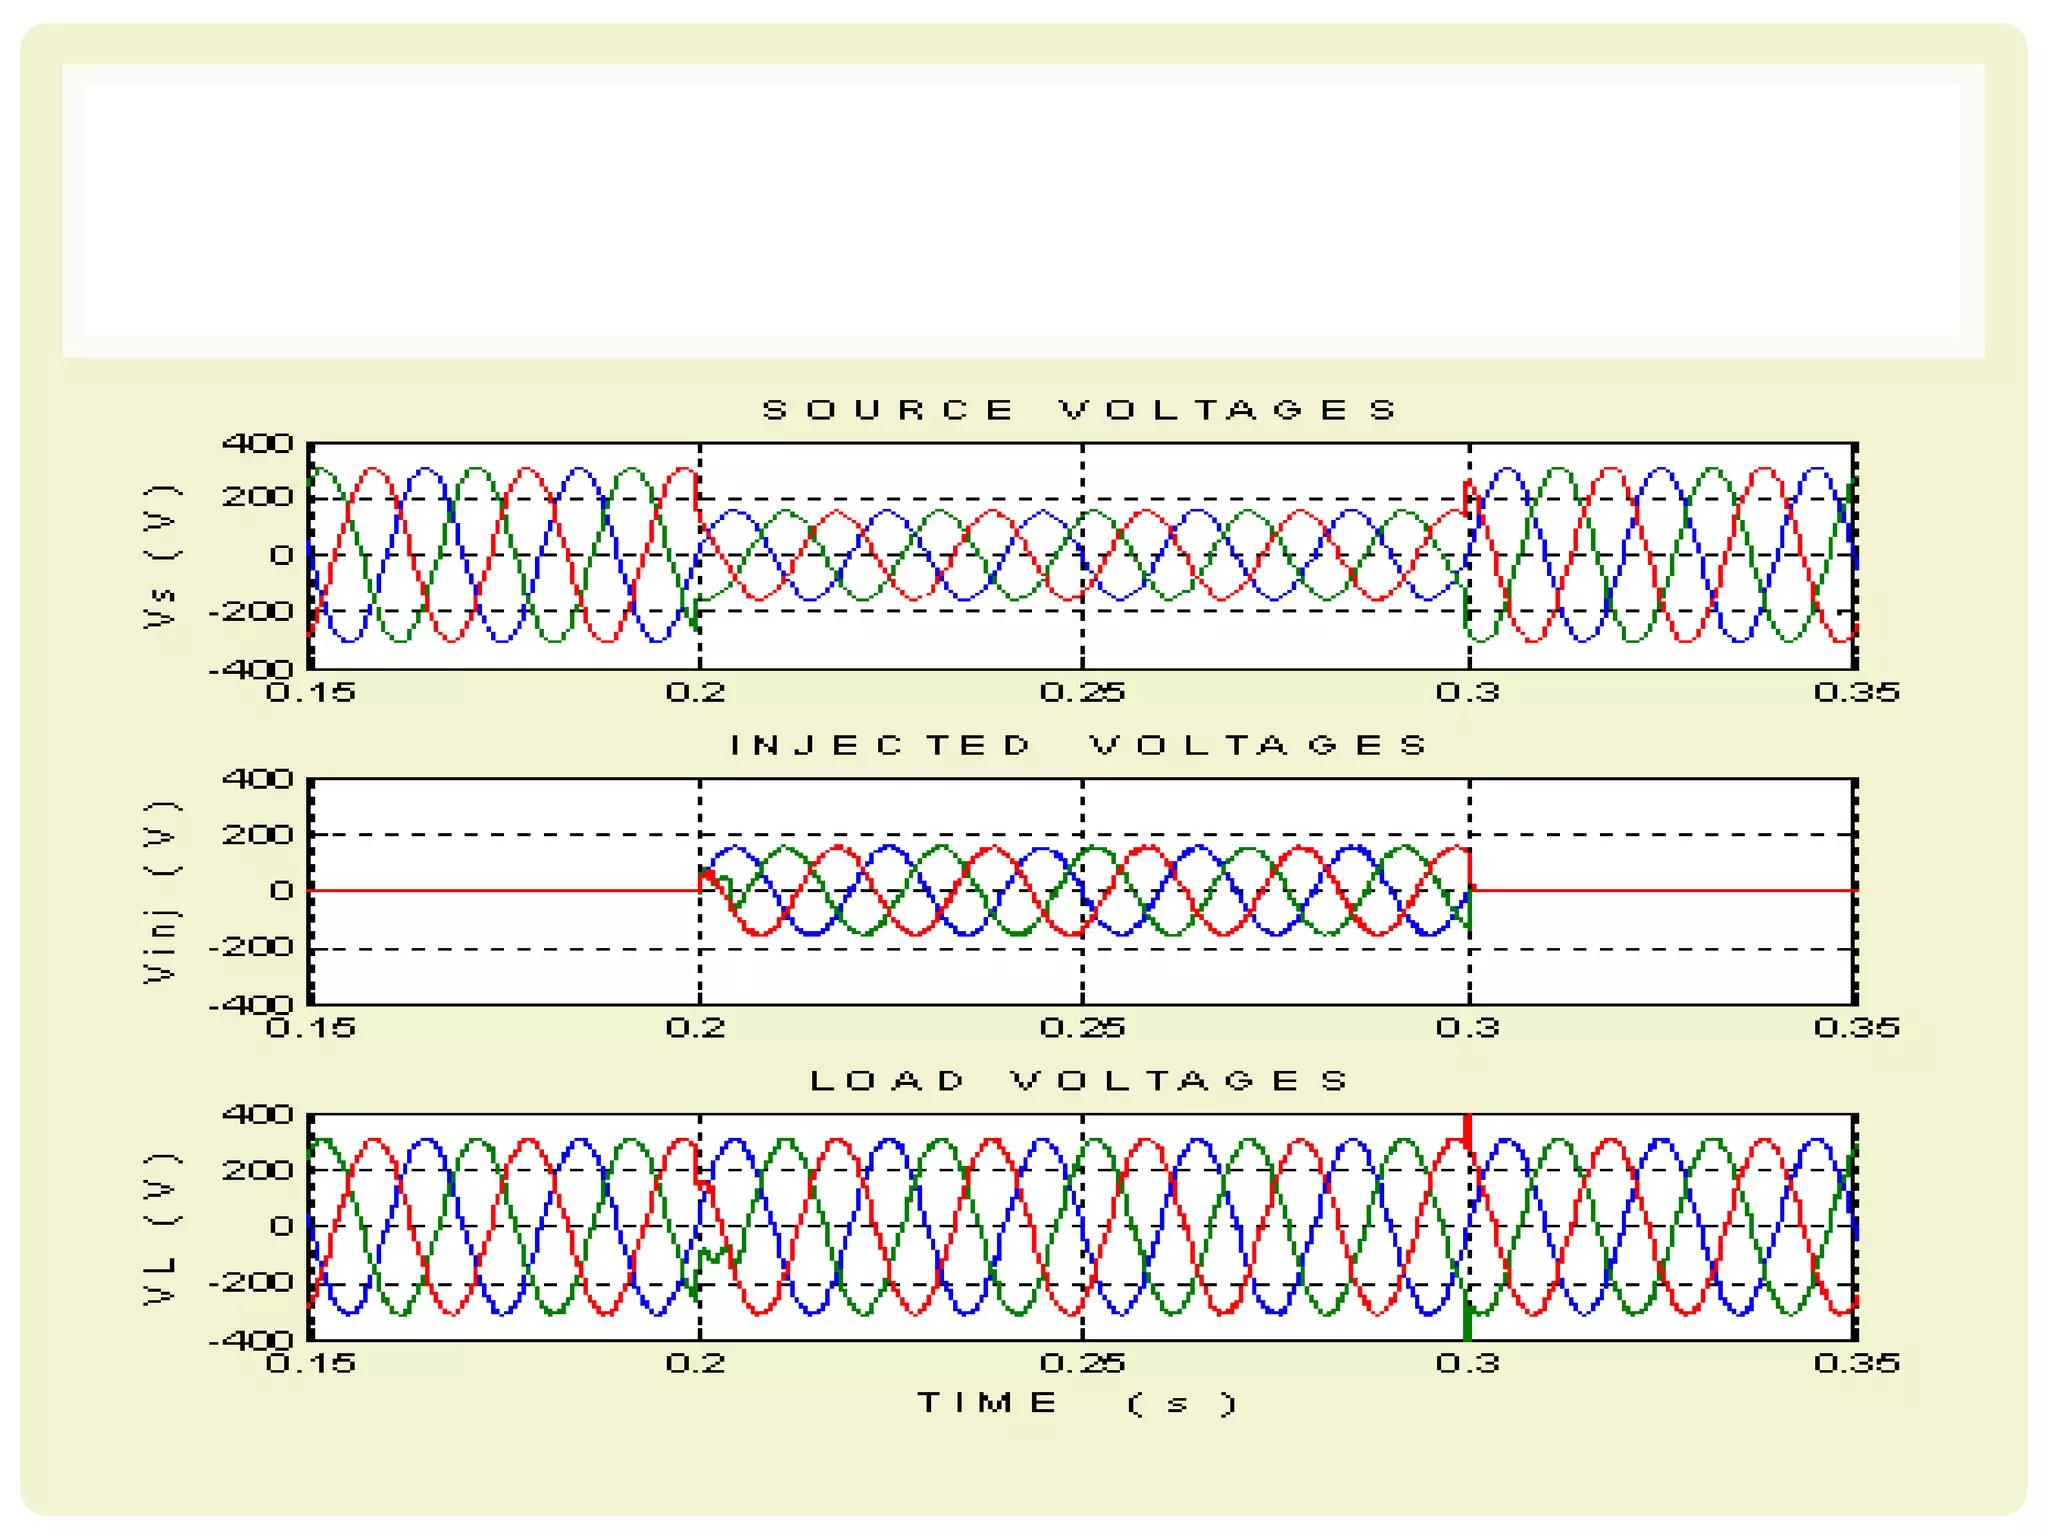Click the 400 tick label on source plot
This screenshot has height=1536, width=2048.
click(x=257, y=443)
